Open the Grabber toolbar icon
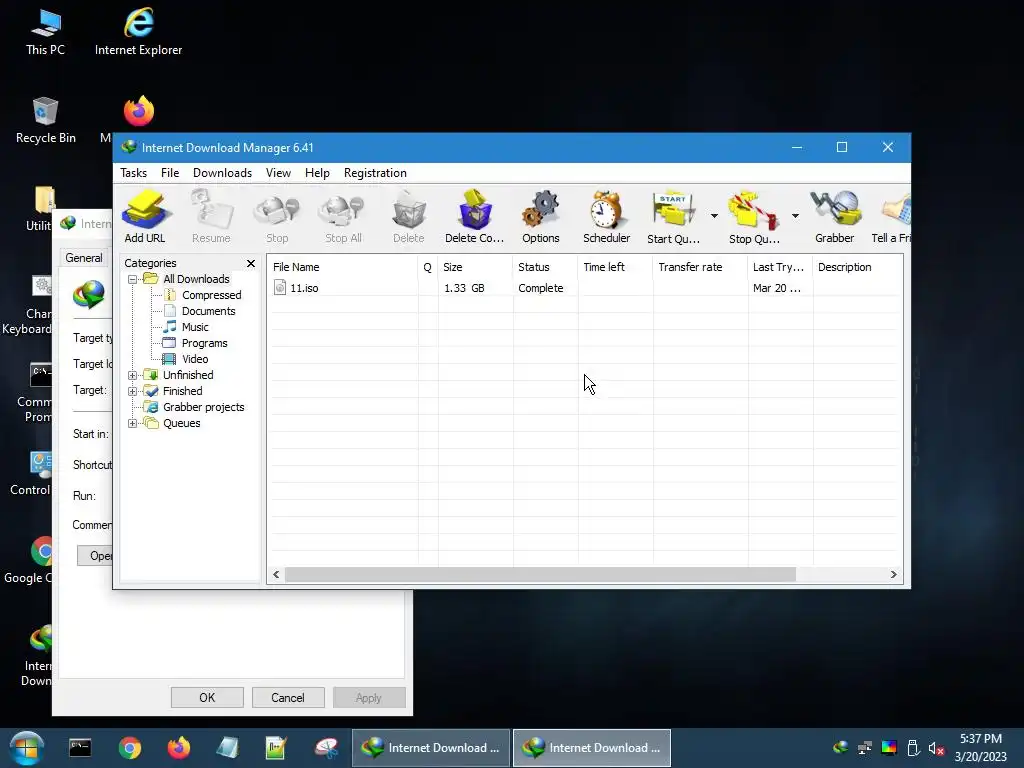This screenshot has height=768, width=1024. (x=835, y=216)
